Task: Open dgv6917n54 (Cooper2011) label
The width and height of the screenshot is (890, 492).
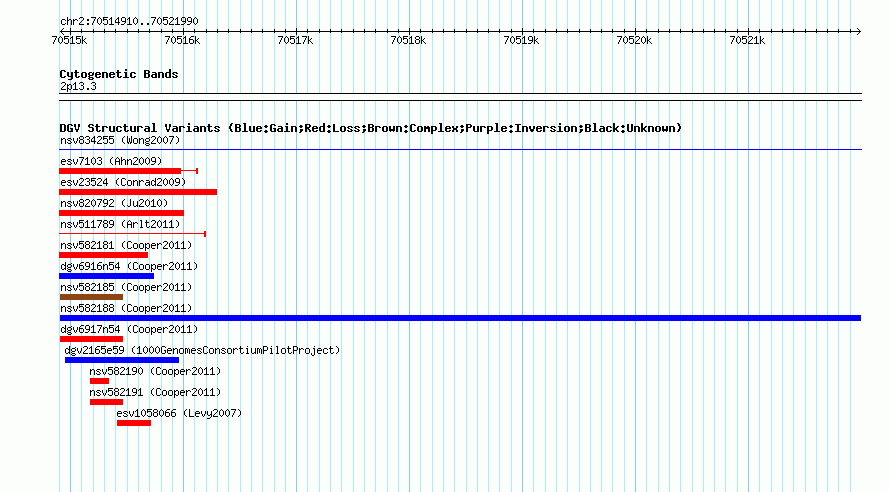Action: coord(129,329)
